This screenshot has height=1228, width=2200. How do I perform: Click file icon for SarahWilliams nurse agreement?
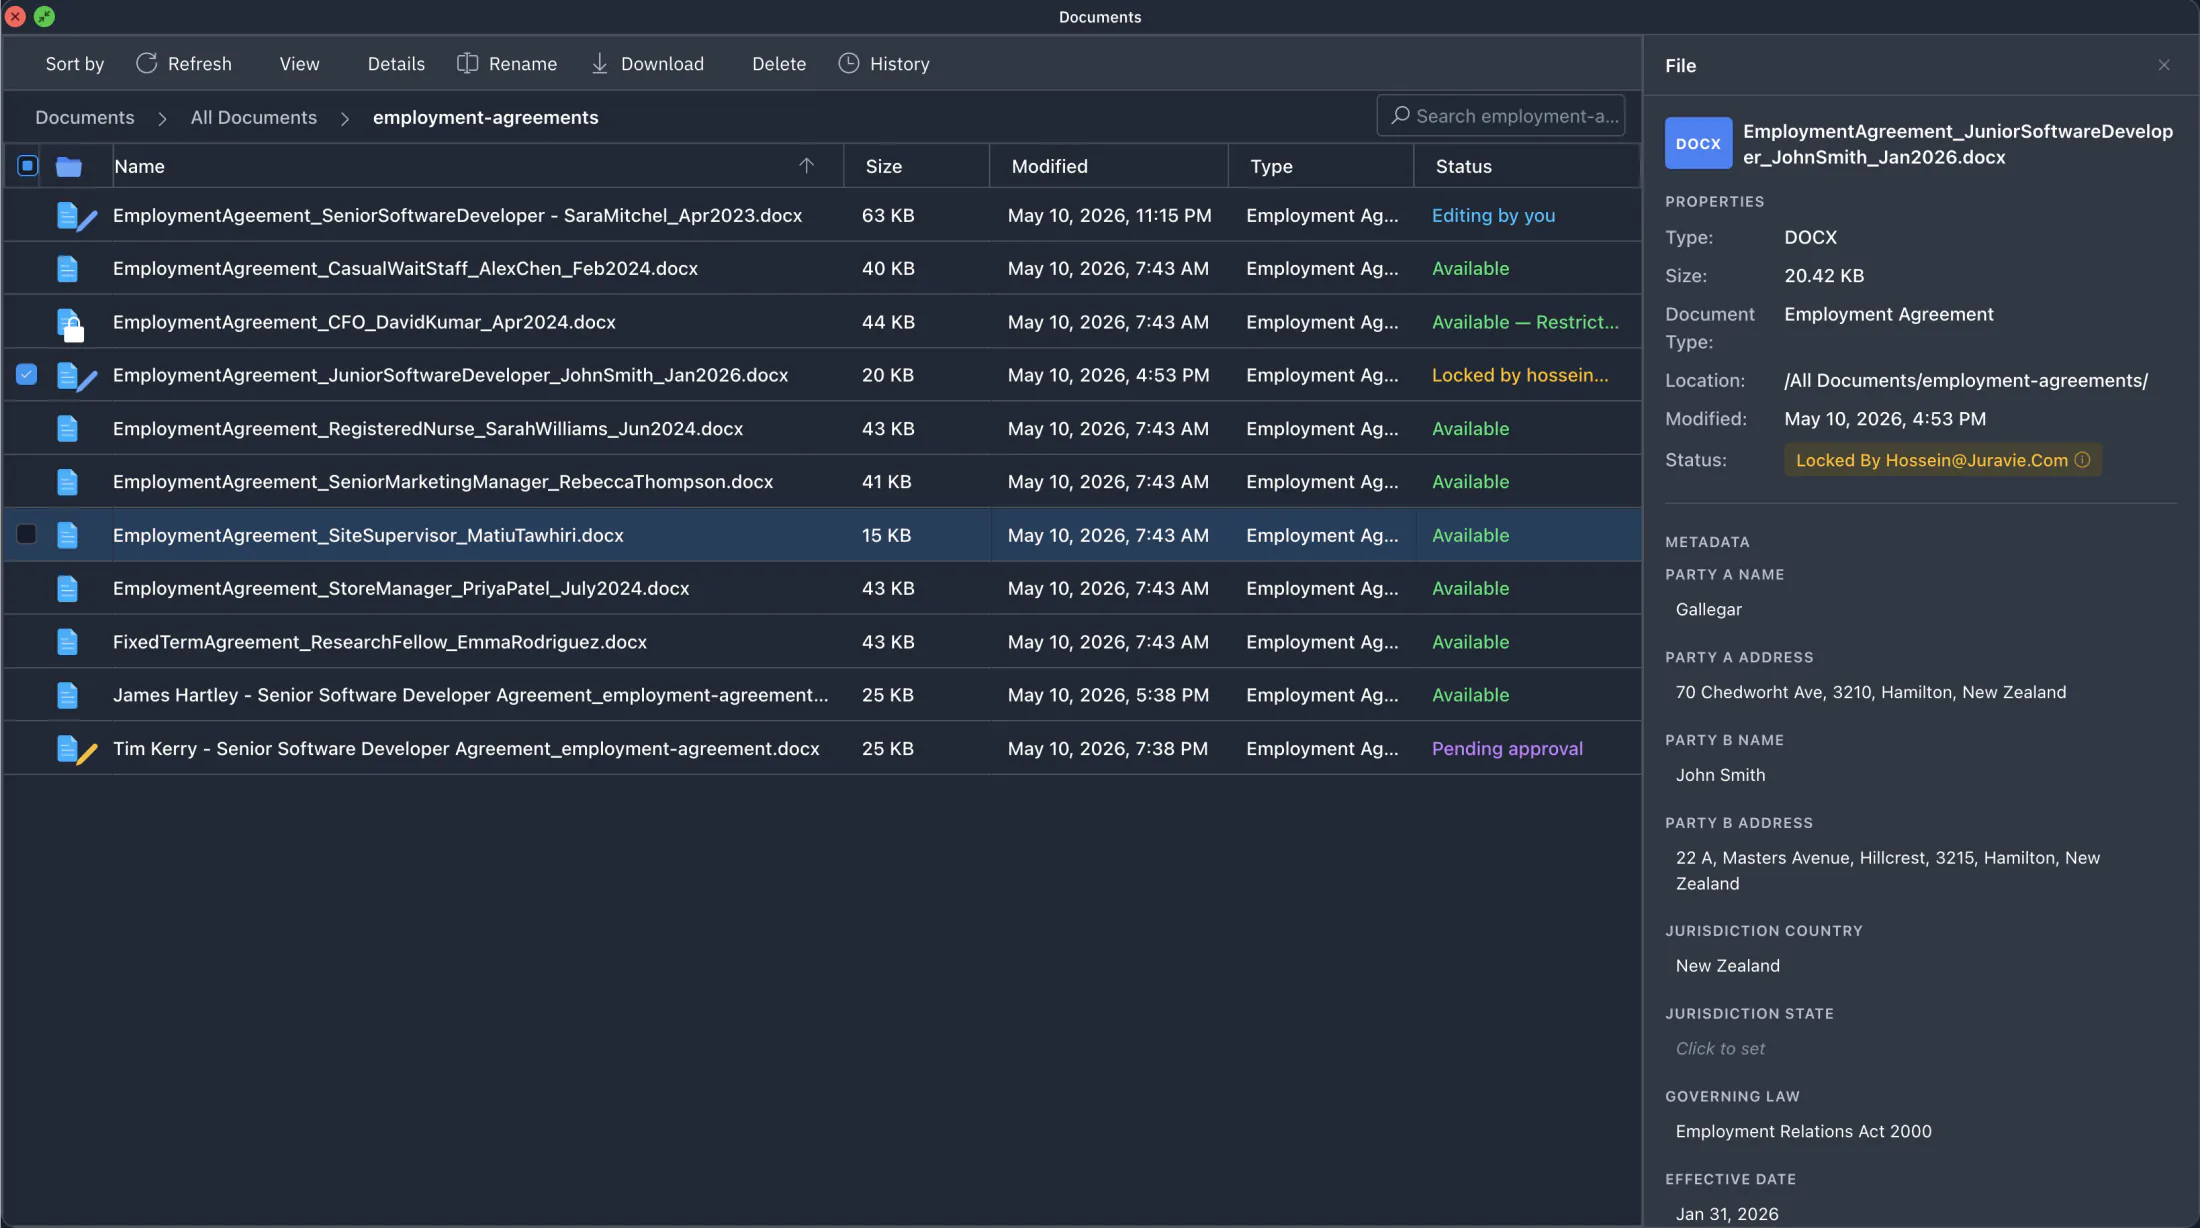(x=67, y=429)
